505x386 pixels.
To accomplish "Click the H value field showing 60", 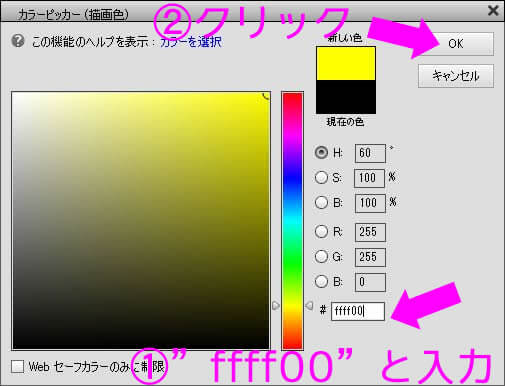I will (x=370, y=153).
